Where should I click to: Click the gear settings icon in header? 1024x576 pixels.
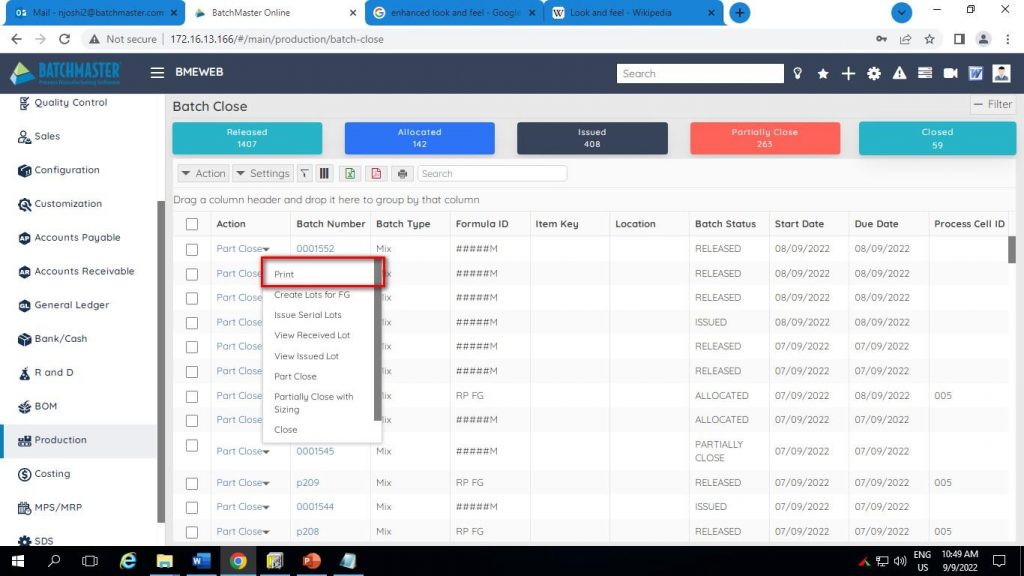pos(874,74)
